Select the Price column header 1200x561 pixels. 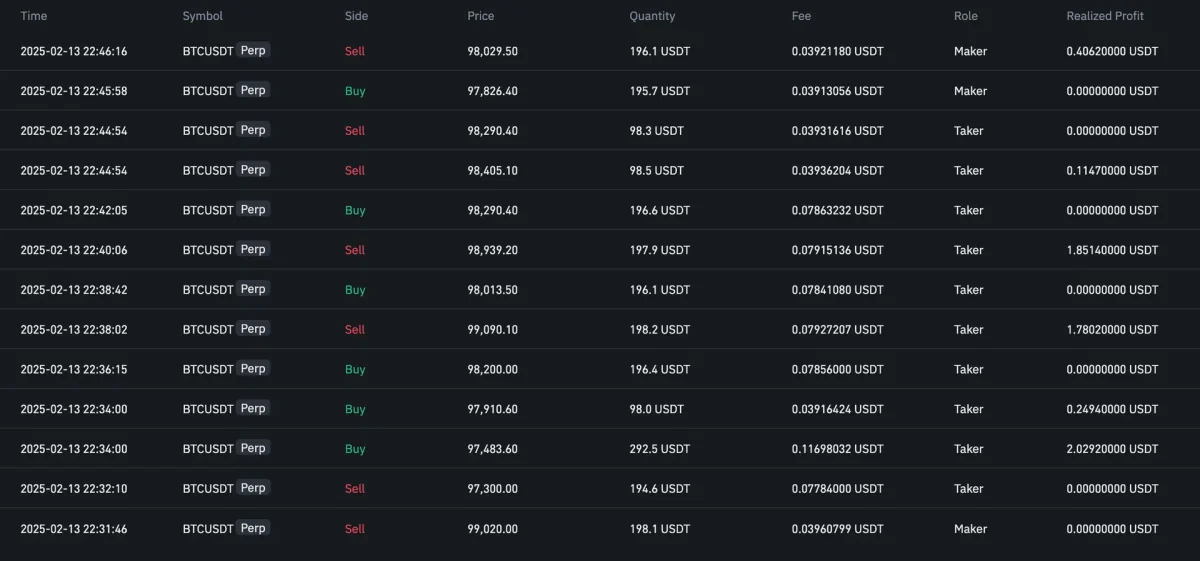(x=480, y=16)
